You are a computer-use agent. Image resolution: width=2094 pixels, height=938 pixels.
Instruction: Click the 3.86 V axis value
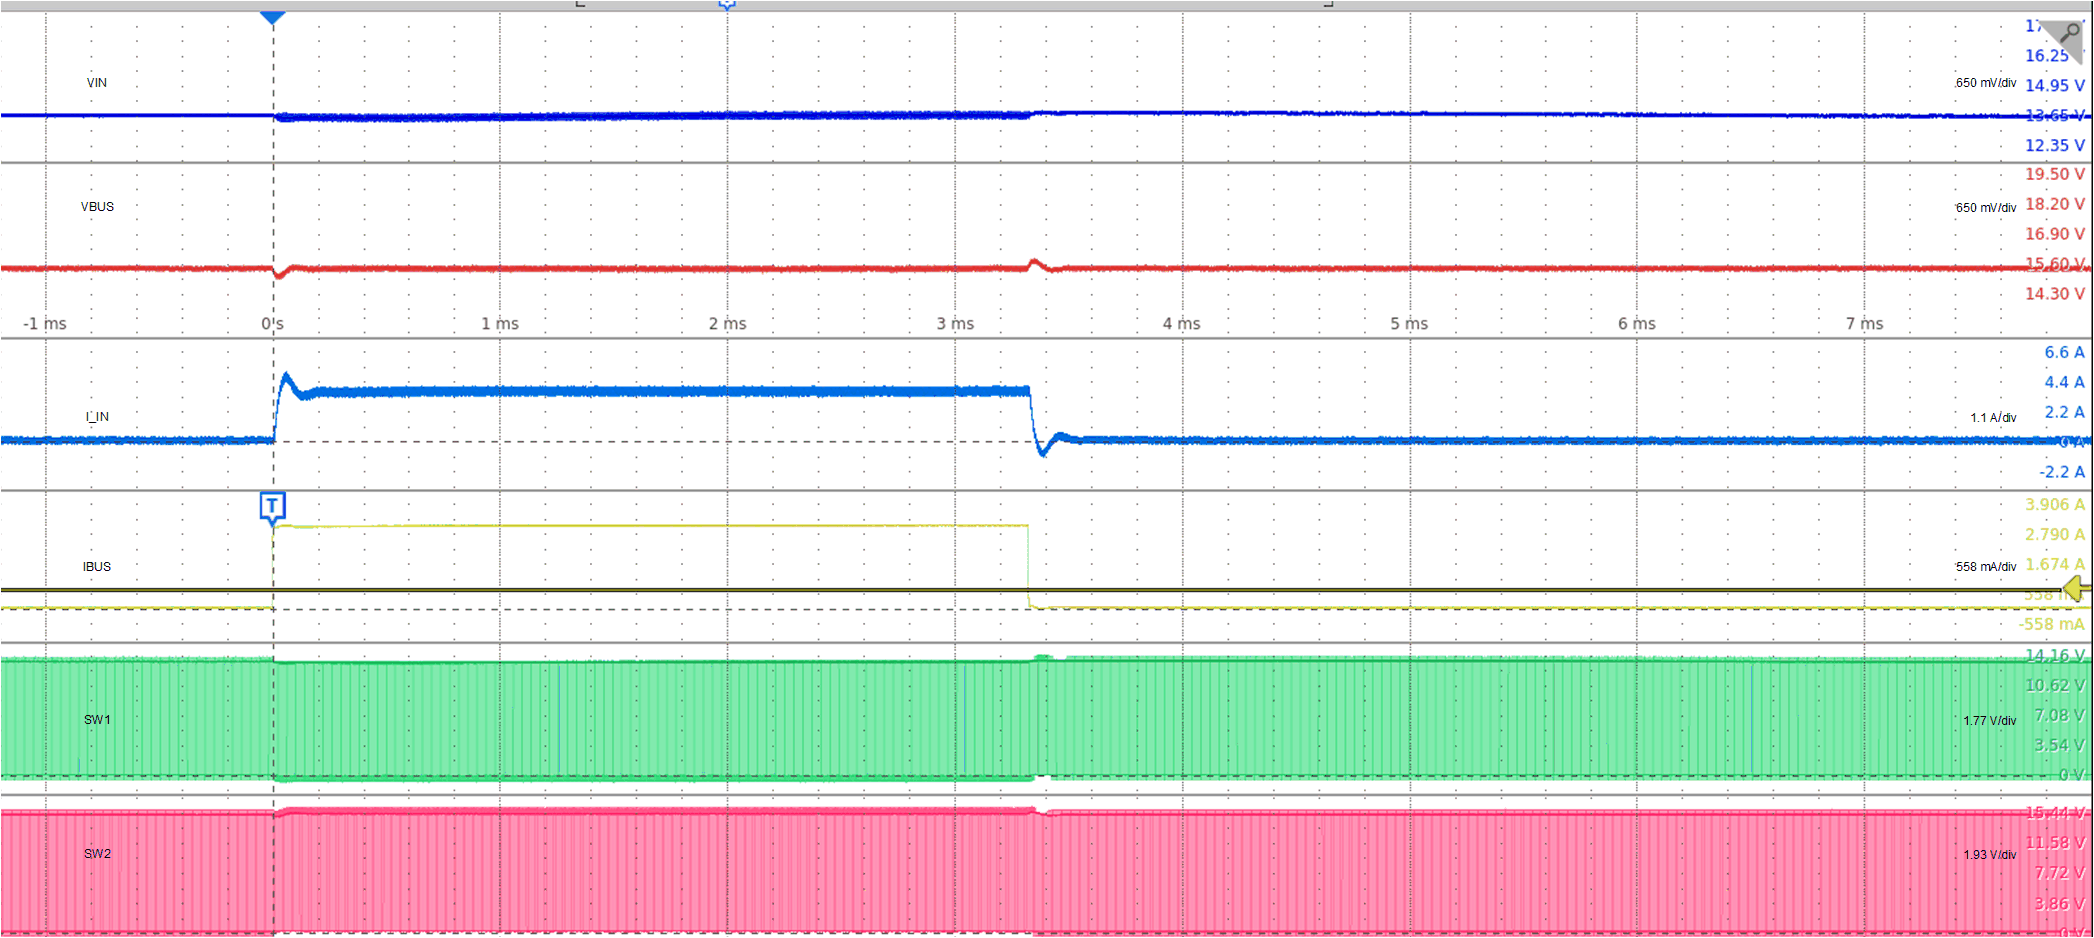(x=2059, y=904)
